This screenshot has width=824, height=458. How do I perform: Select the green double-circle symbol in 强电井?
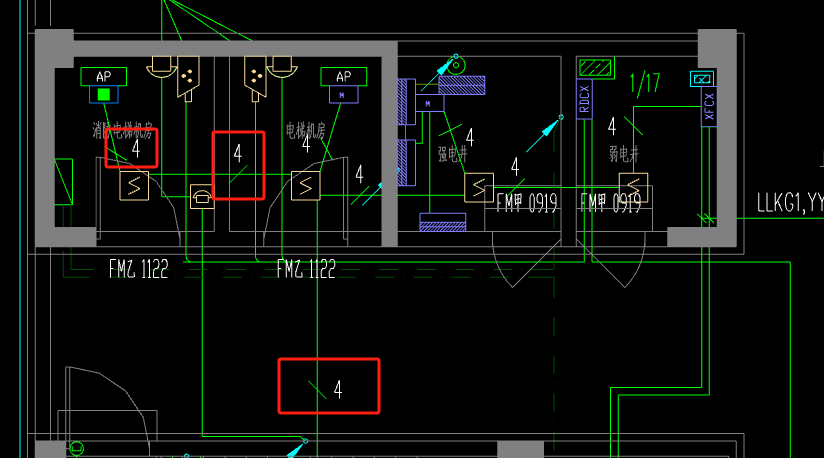[456, 66]
